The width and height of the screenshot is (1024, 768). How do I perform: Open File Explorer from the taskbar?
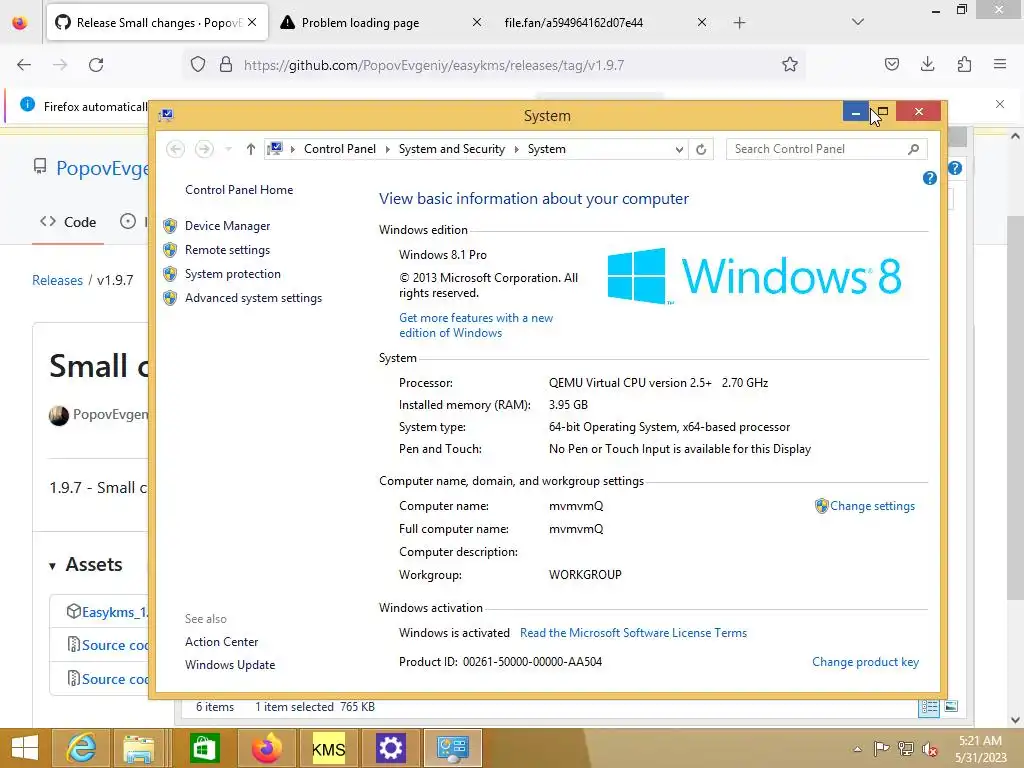coord(138,748)
